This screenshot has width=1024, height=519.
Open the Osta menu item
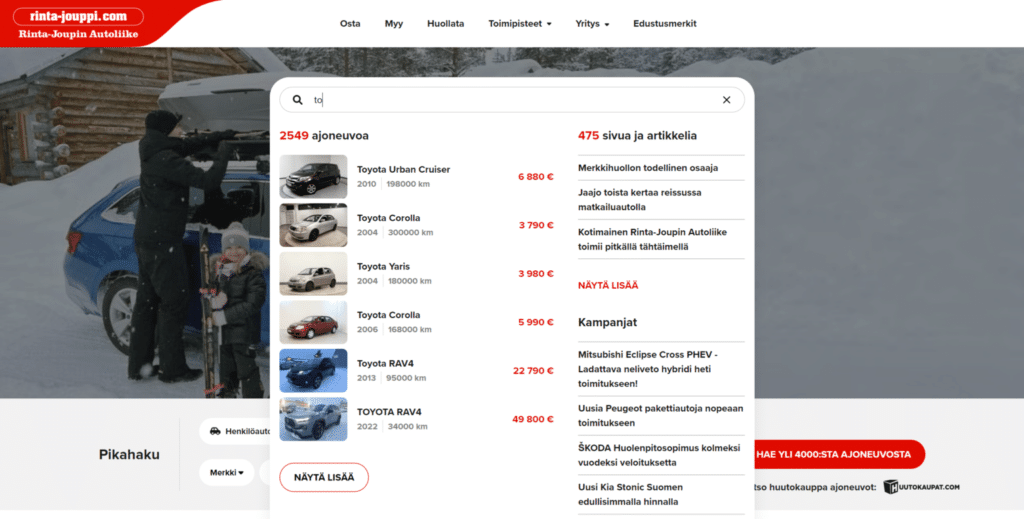click(350, 23)
